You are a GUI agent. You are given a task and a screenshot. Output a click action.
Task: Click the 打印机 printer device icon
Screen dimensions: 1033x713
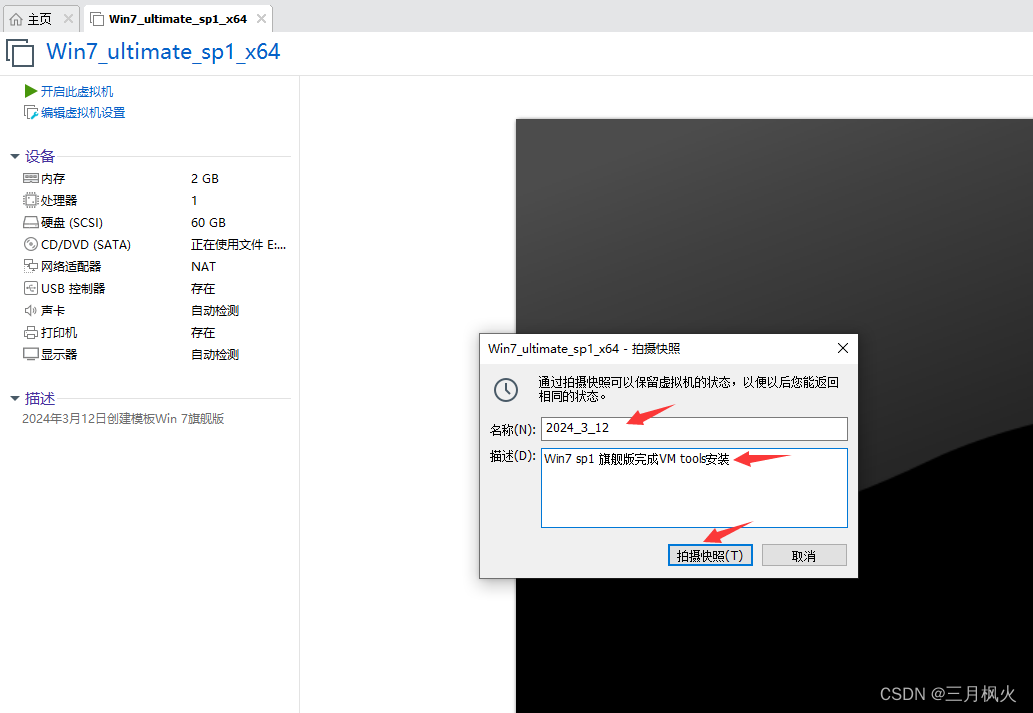tap(32, 332)
